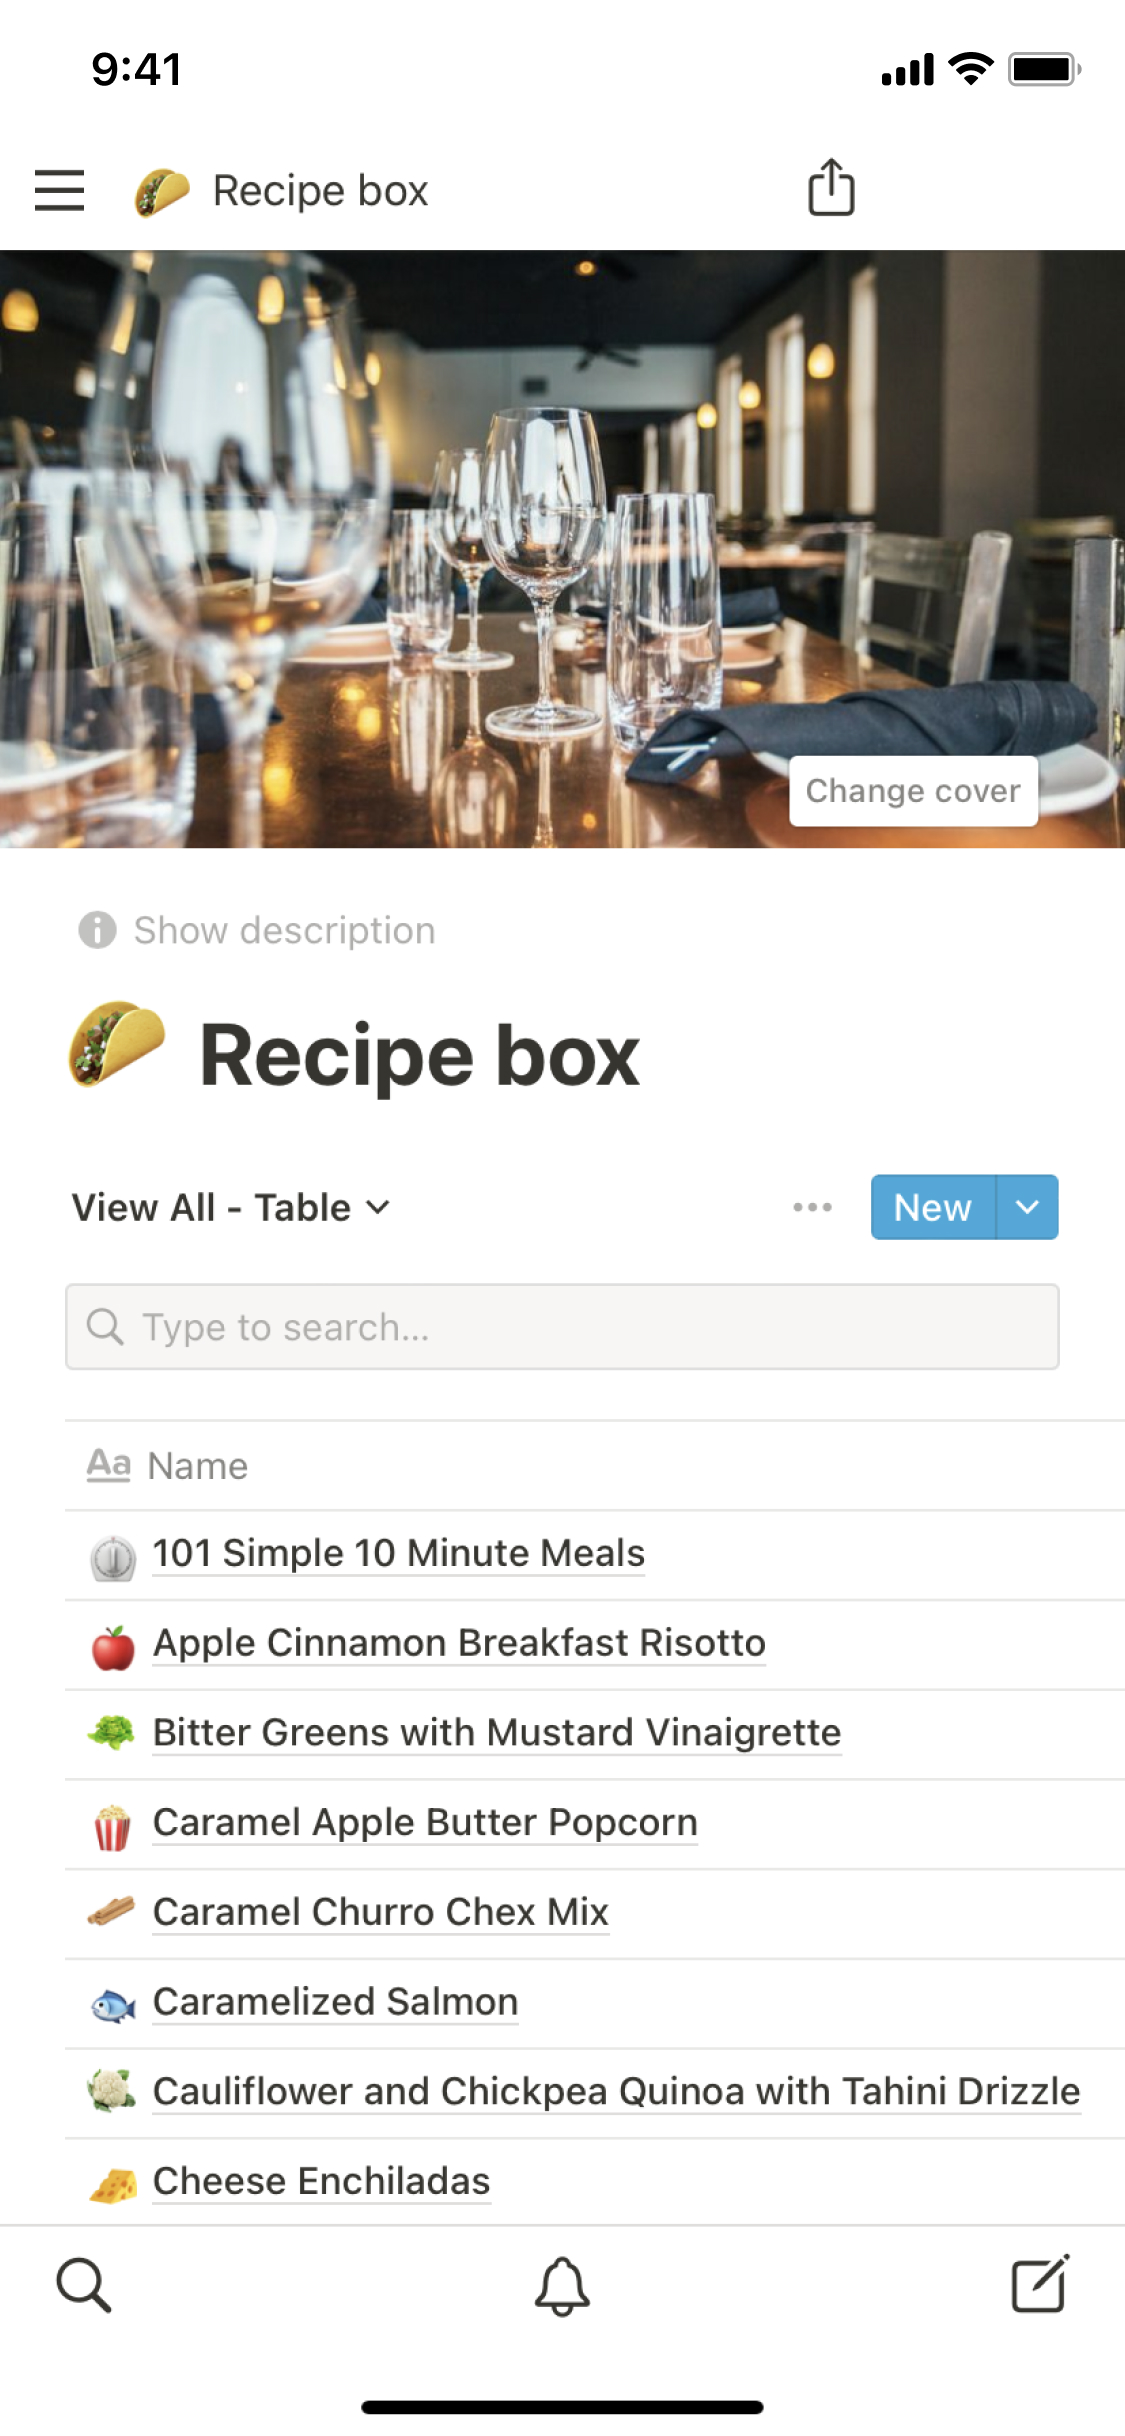Tap the Type to search field

[x=562, y=1326]
